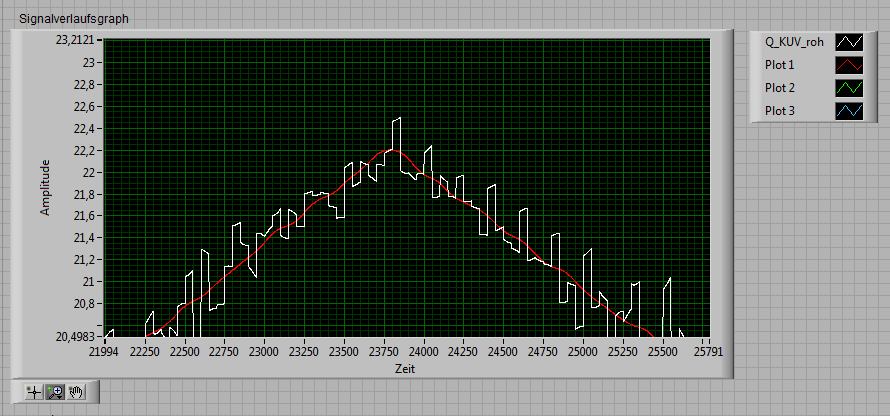
Task: Select the Plot 1 legend label
Action: 779,65
